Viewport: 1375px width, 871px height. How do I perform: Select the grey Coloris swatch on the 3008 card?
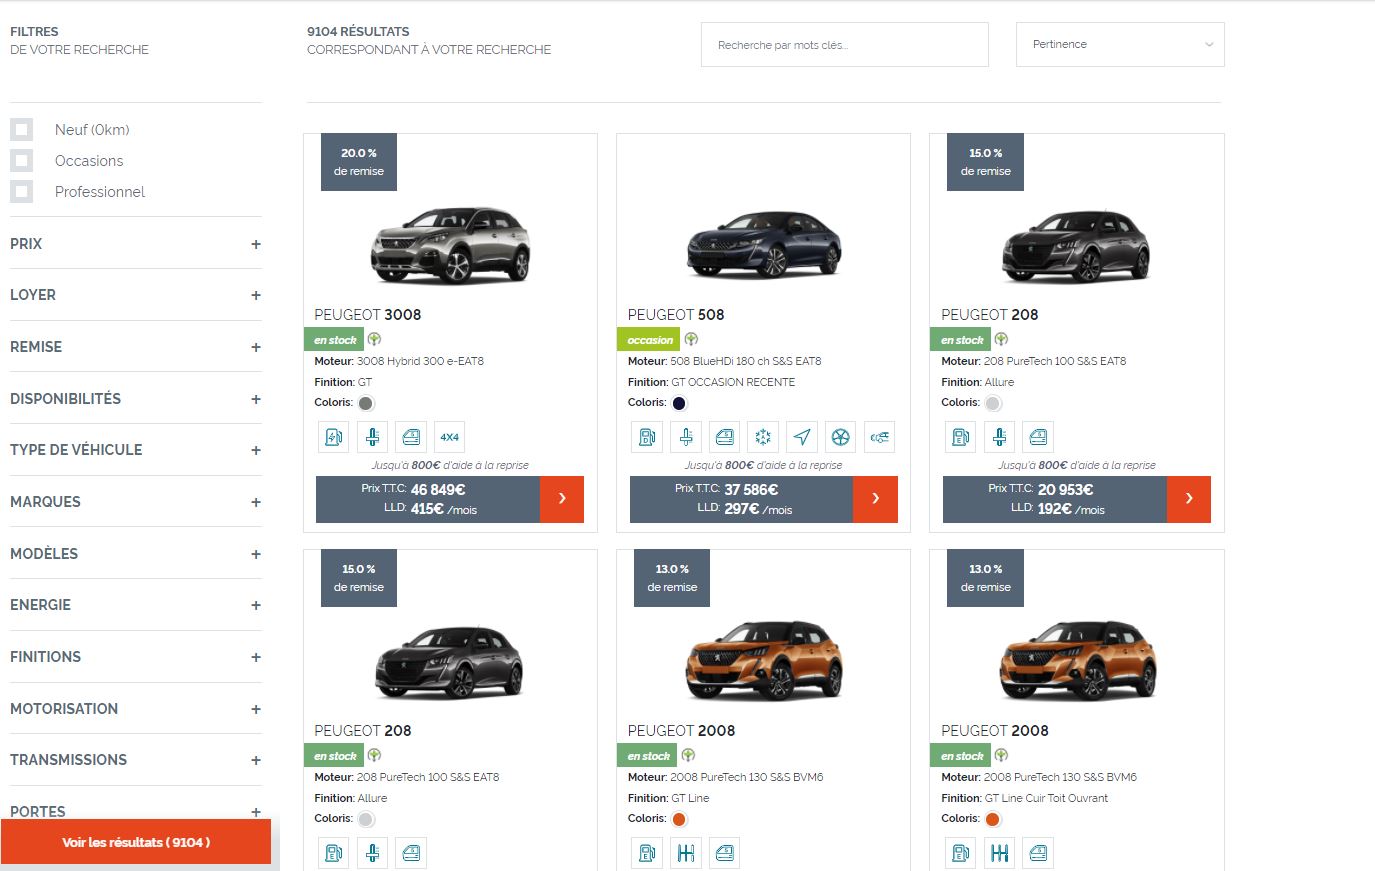366,403
